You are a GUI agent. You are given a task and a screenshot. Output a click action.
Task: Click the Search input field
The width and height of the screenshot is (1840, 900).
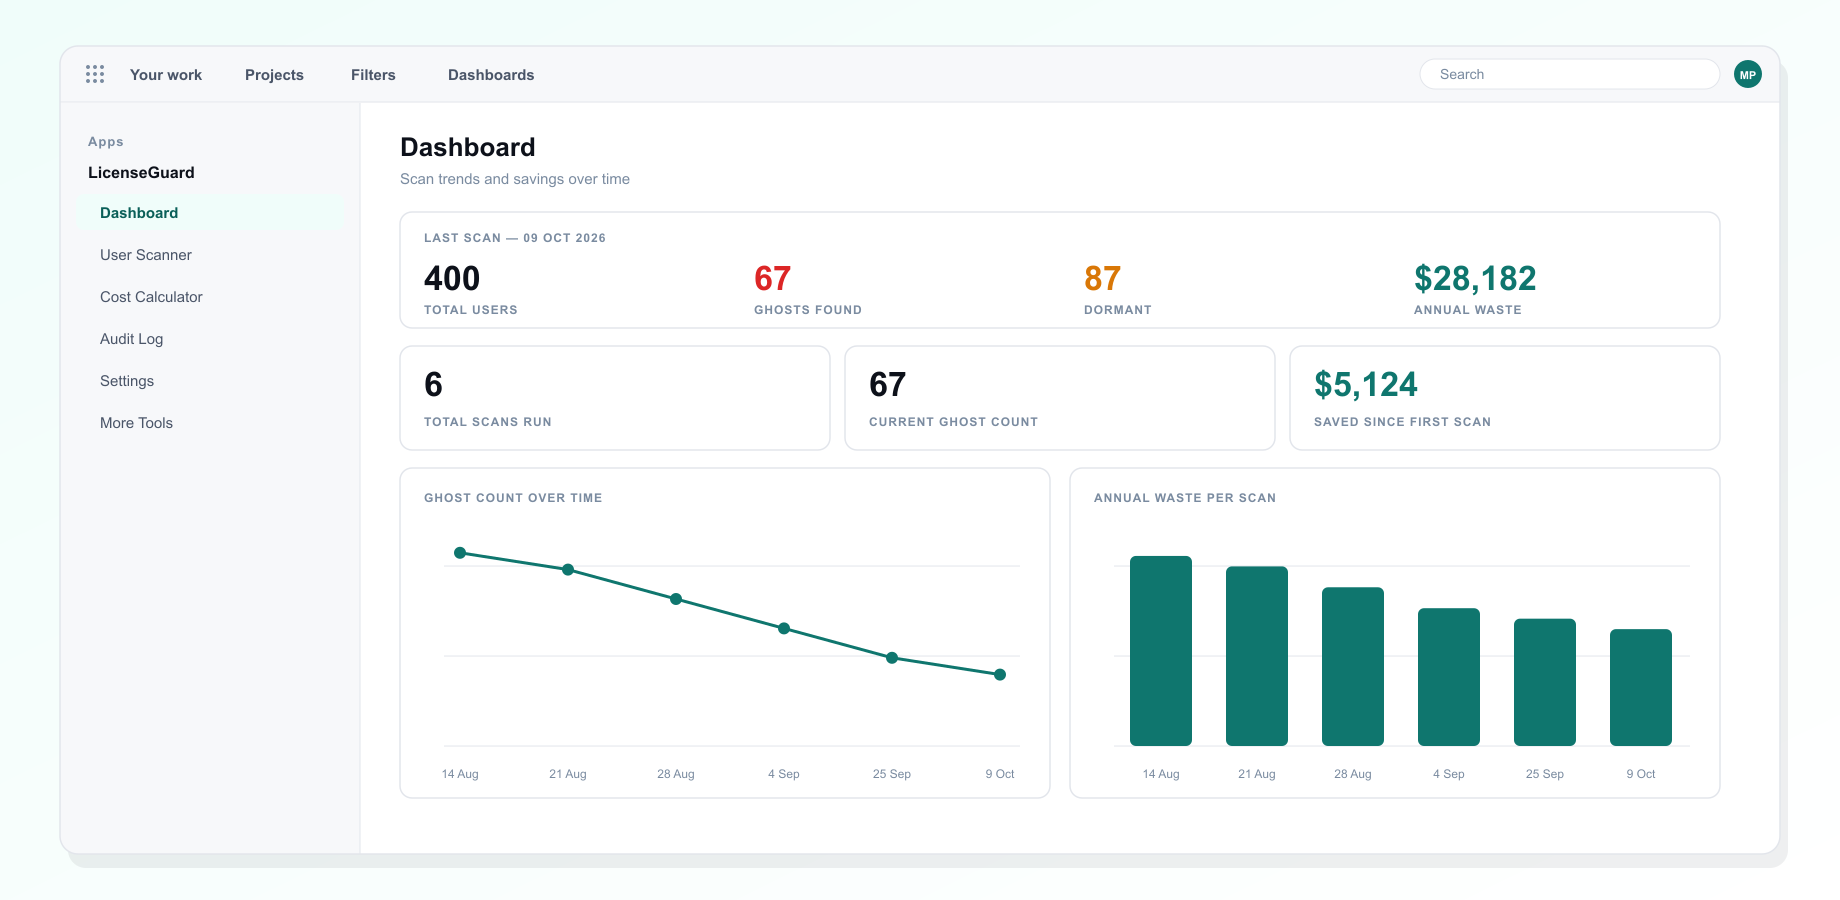1570,74
